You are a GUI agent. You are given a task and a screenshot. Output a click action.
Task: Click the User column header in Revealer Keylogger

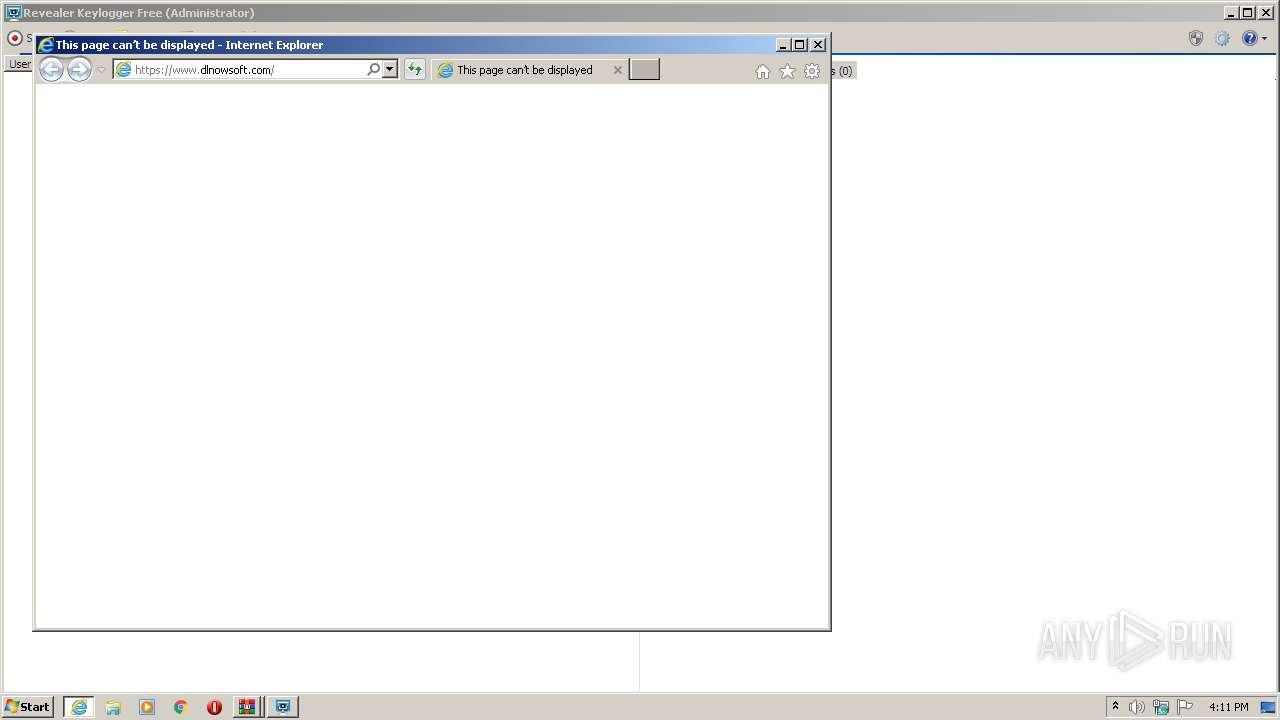(19, 64)
